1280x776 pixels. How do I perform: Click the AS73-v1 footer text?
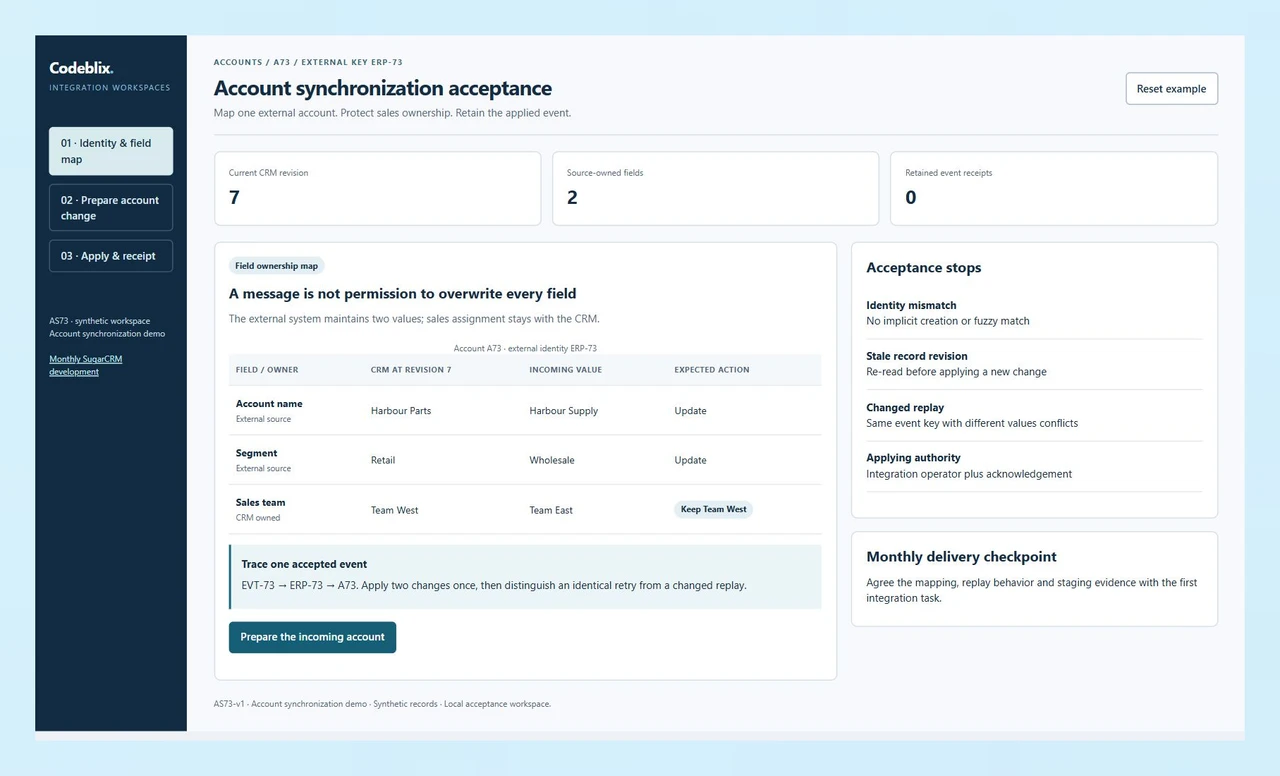point(382,704)
